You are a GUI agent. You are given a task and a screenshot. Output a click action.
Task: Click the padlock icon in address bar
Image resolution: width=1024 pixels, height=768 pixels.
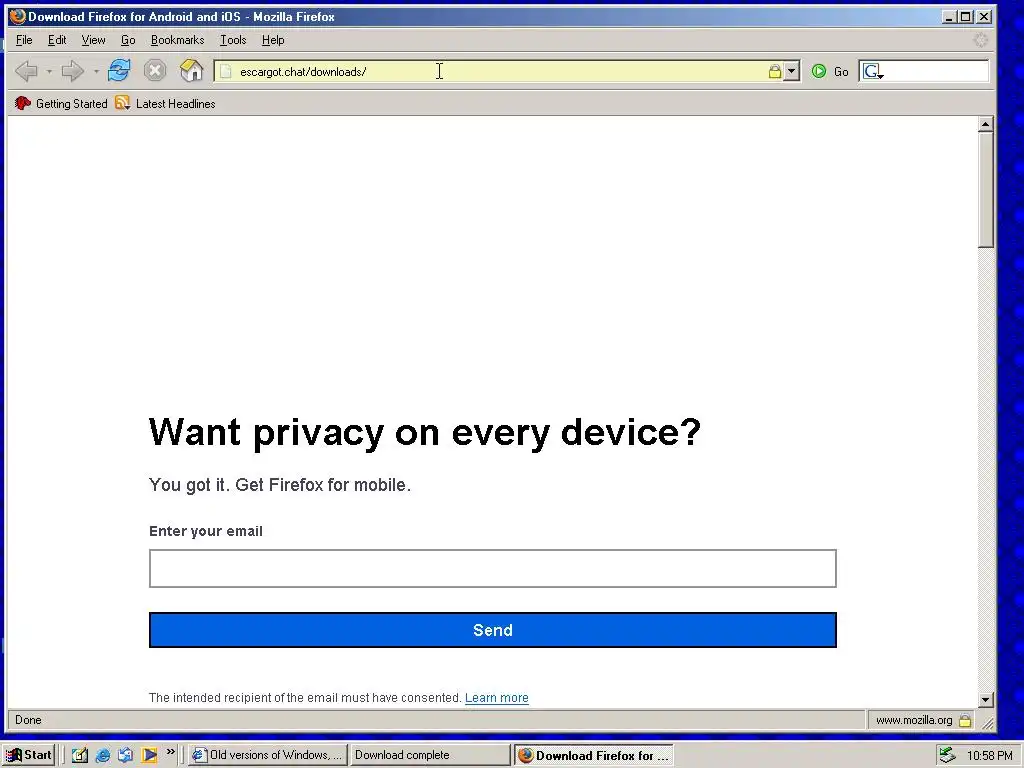point(775,71)
